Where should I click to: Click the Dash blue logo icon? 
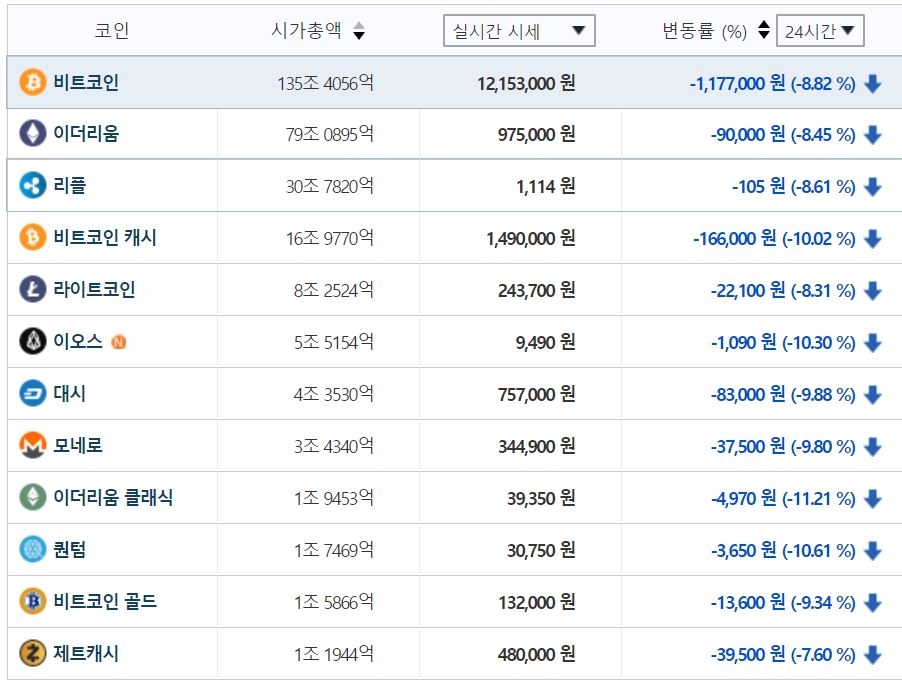pos(33,394)
